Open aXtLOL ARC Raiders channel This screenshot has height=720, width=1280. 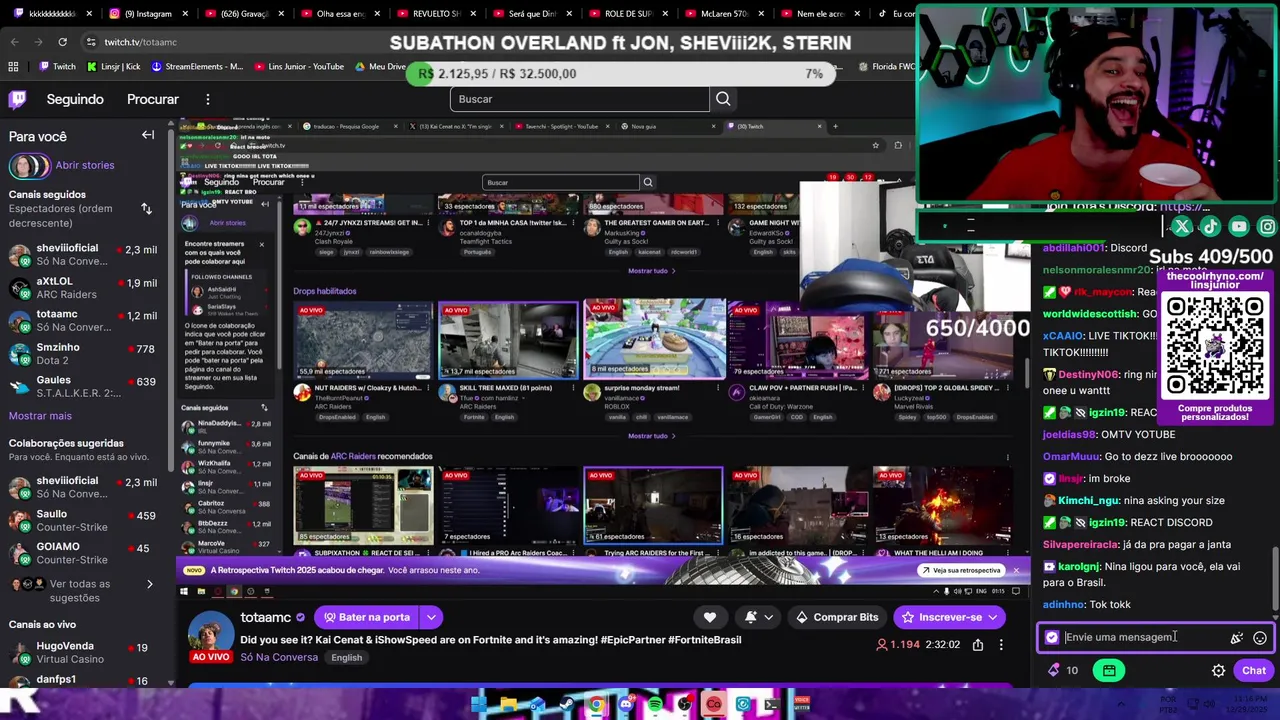click(x=84, y=288)
